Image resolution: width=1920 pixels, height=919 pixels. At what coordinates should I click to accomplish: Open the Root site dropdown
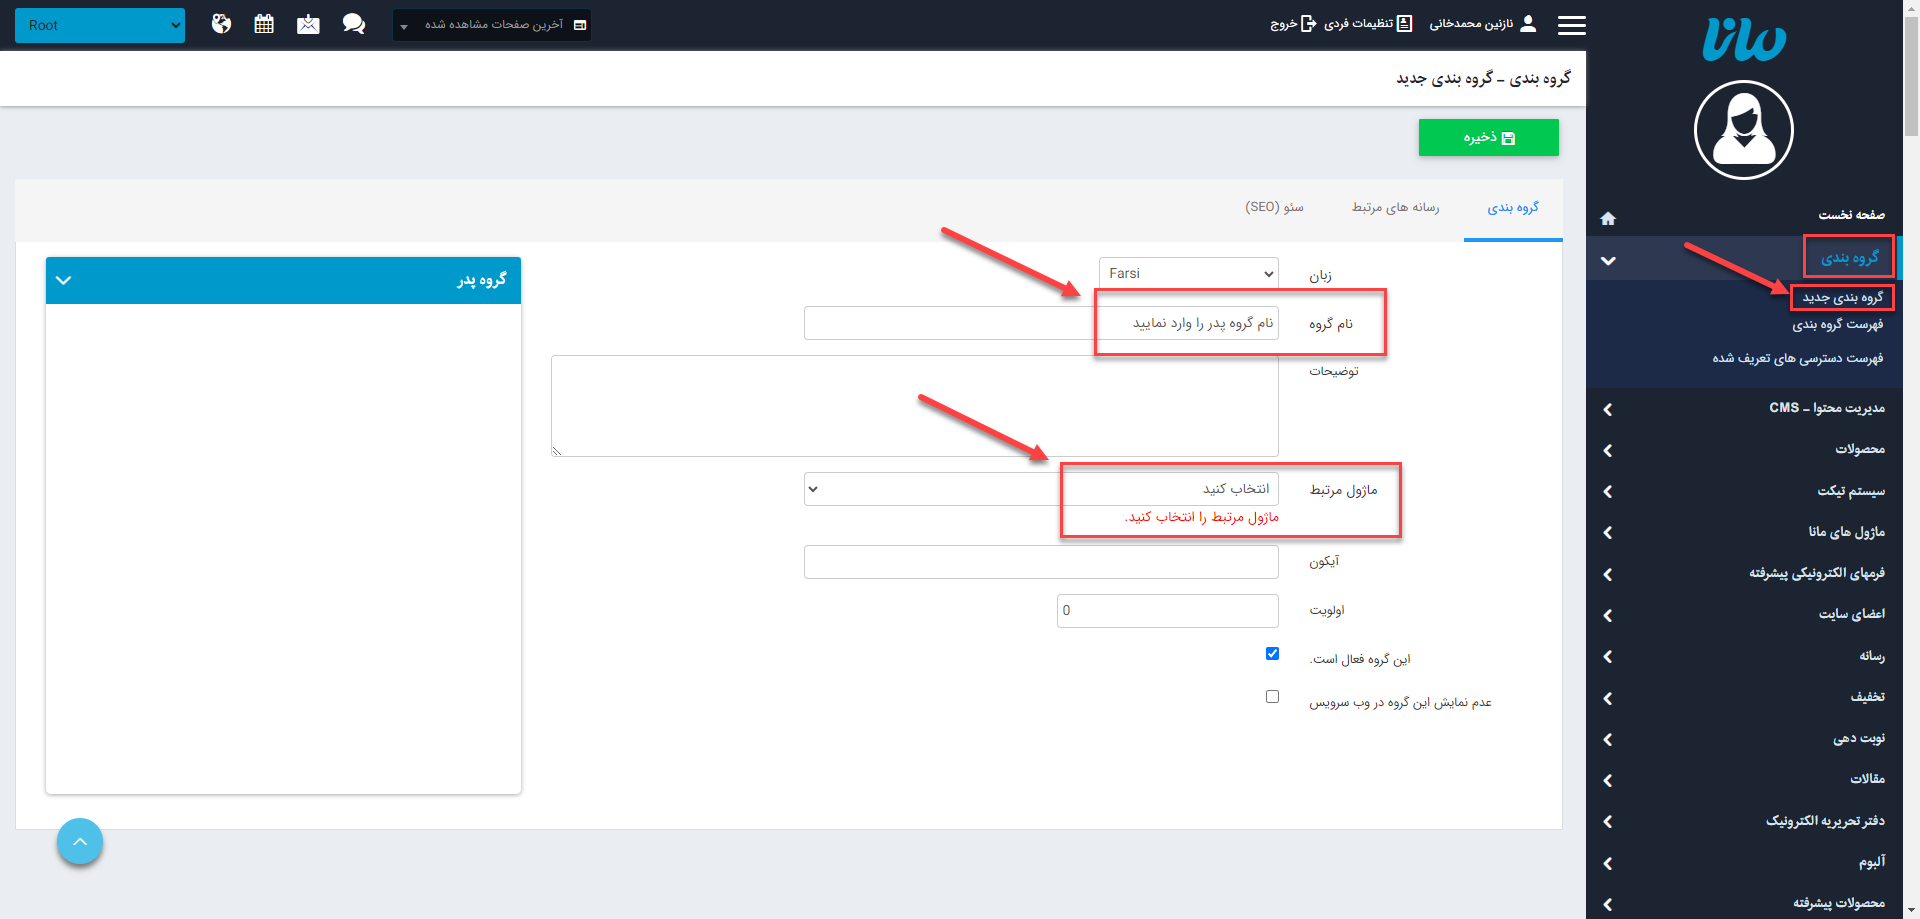100,25
